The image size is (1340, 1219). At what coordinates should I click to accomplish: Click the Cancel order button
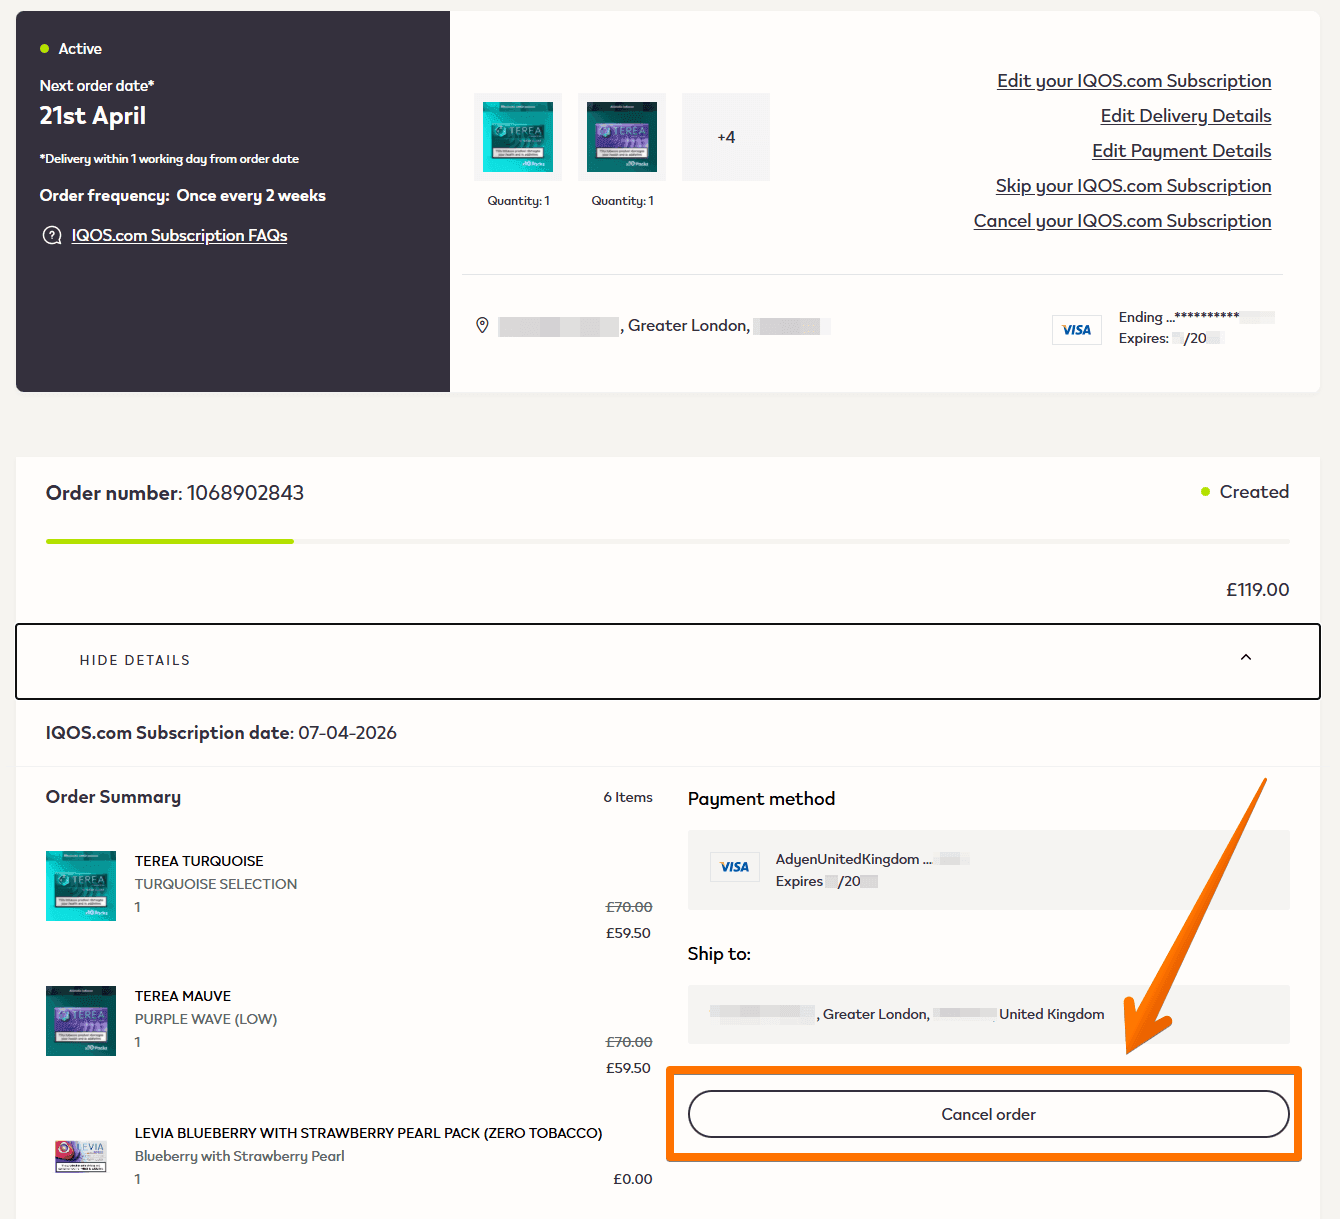click(x=989, y=1114)
